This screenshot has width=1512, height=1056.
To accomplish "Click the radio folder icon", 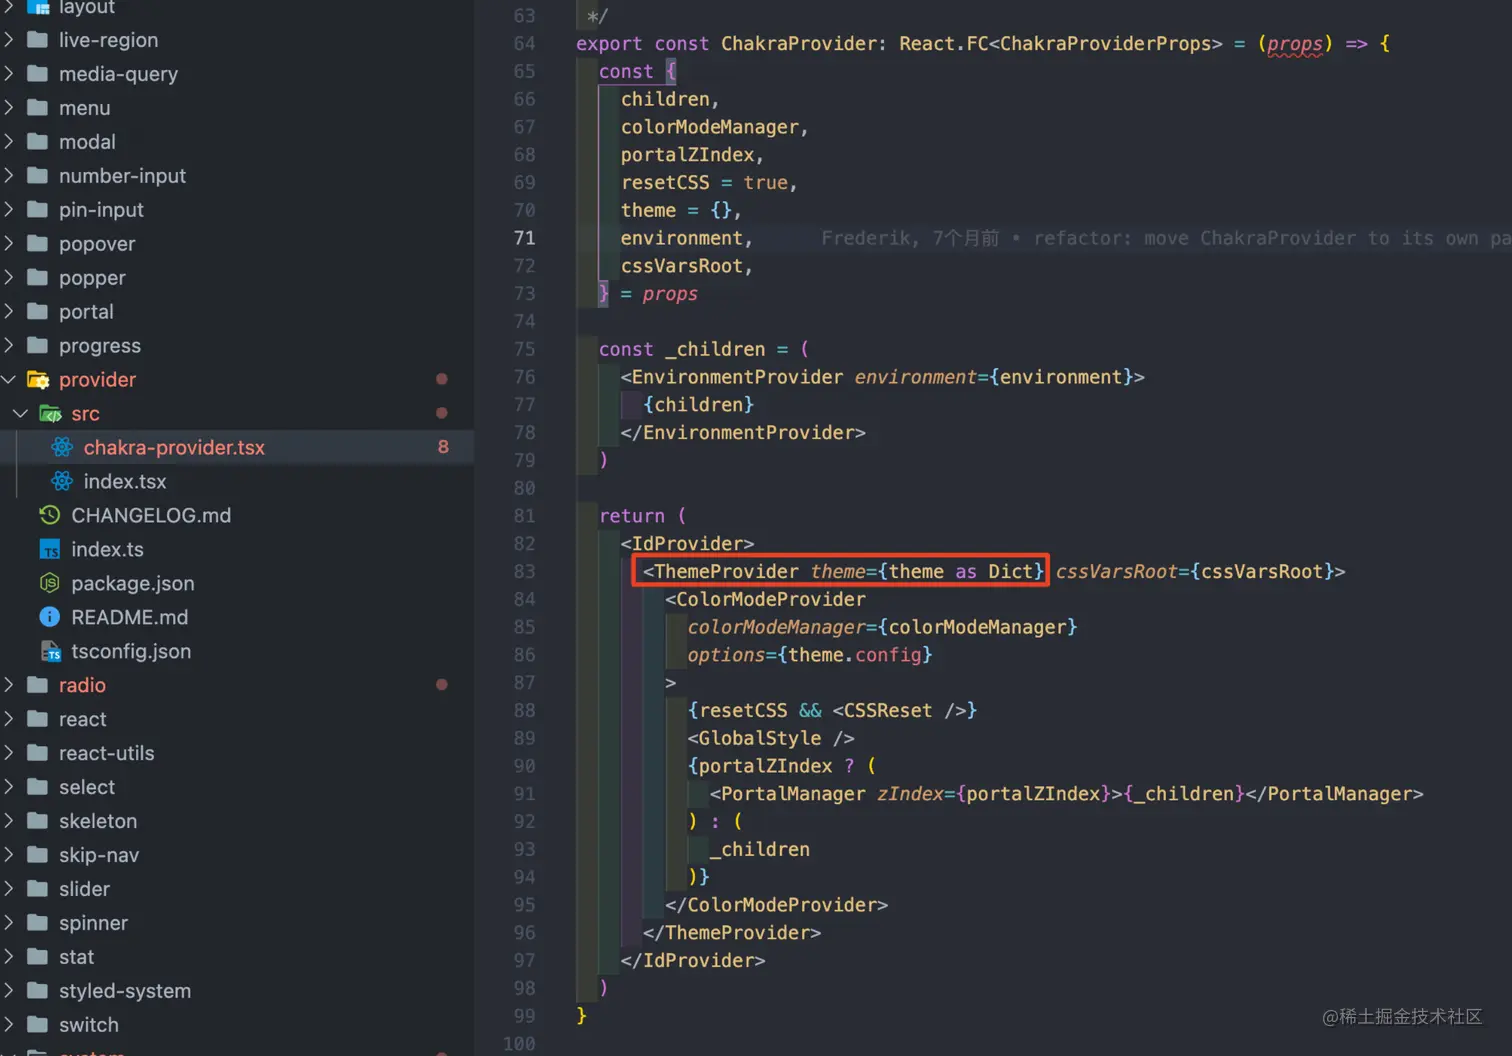I will pyautogui.click(x=38, y=686).
